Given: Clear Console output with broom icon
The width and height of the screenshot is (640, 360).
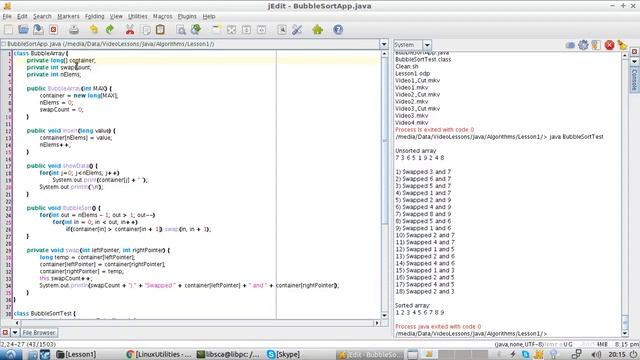Looking at the screenshot, I should pos(622,45).
